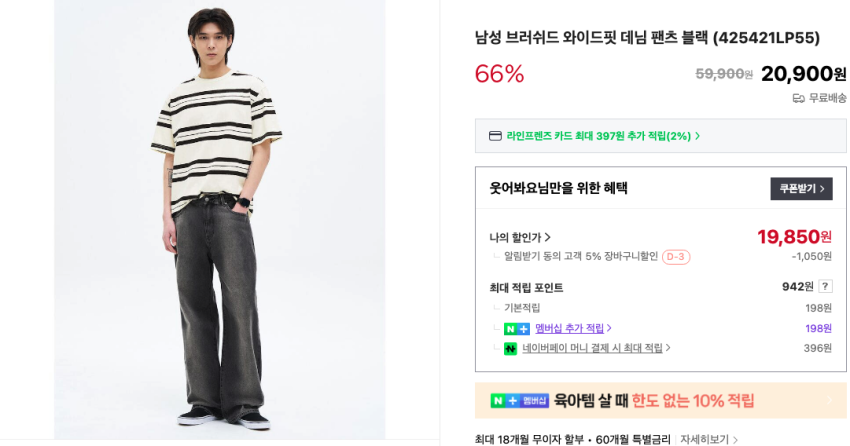
Task: Click the arrow on the 육아템 banner
Action: coord(828,400)
